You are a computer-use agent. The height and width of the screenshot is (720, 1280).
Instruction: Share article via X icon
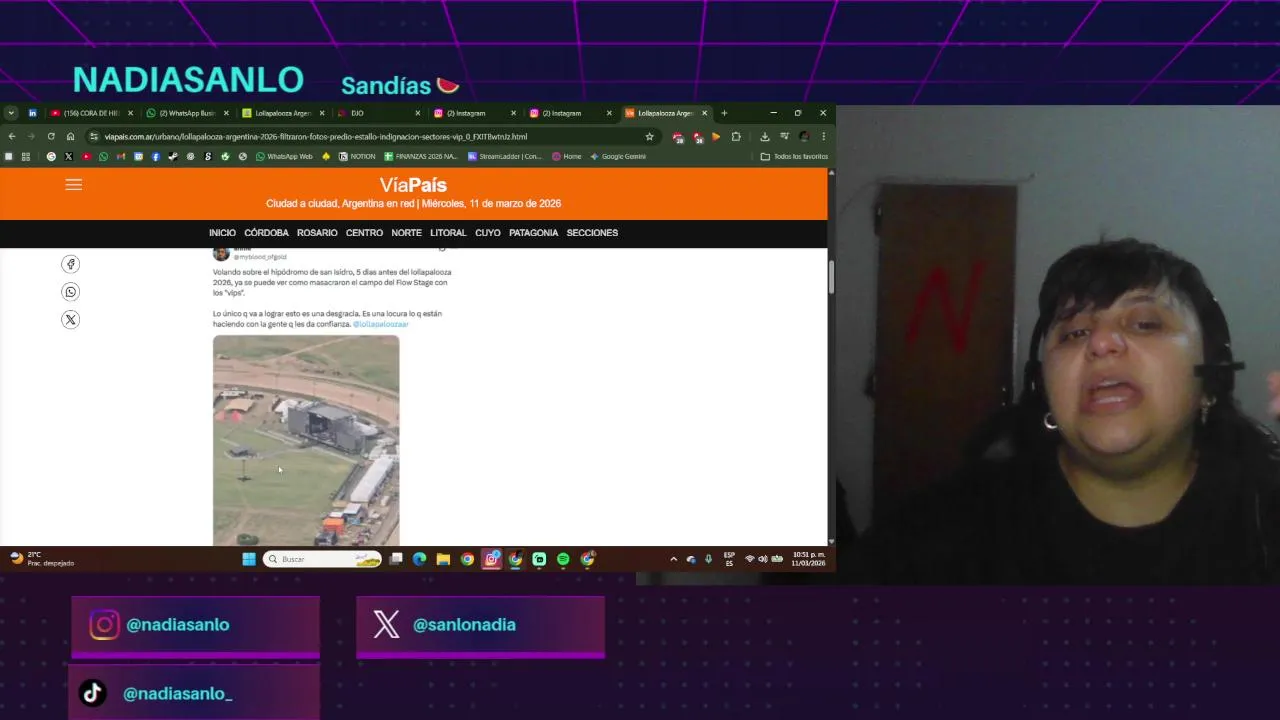(x=70, y=320)
